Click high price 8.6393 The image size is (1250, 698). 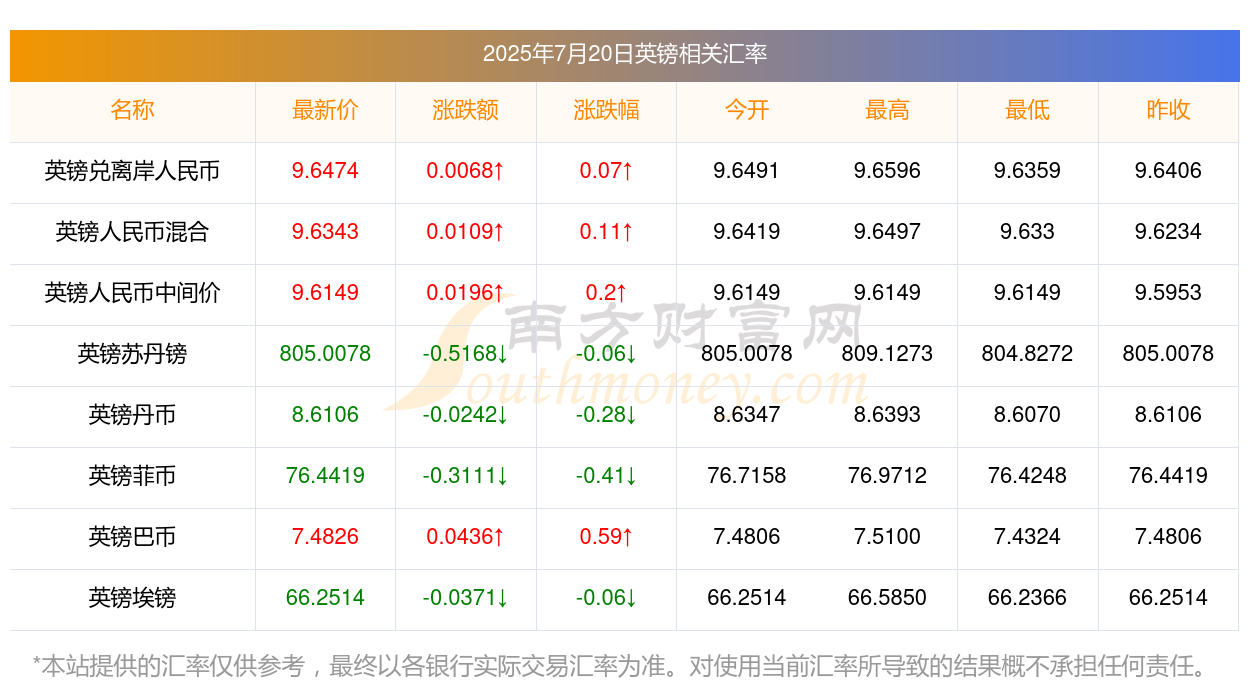click(887, 415)
